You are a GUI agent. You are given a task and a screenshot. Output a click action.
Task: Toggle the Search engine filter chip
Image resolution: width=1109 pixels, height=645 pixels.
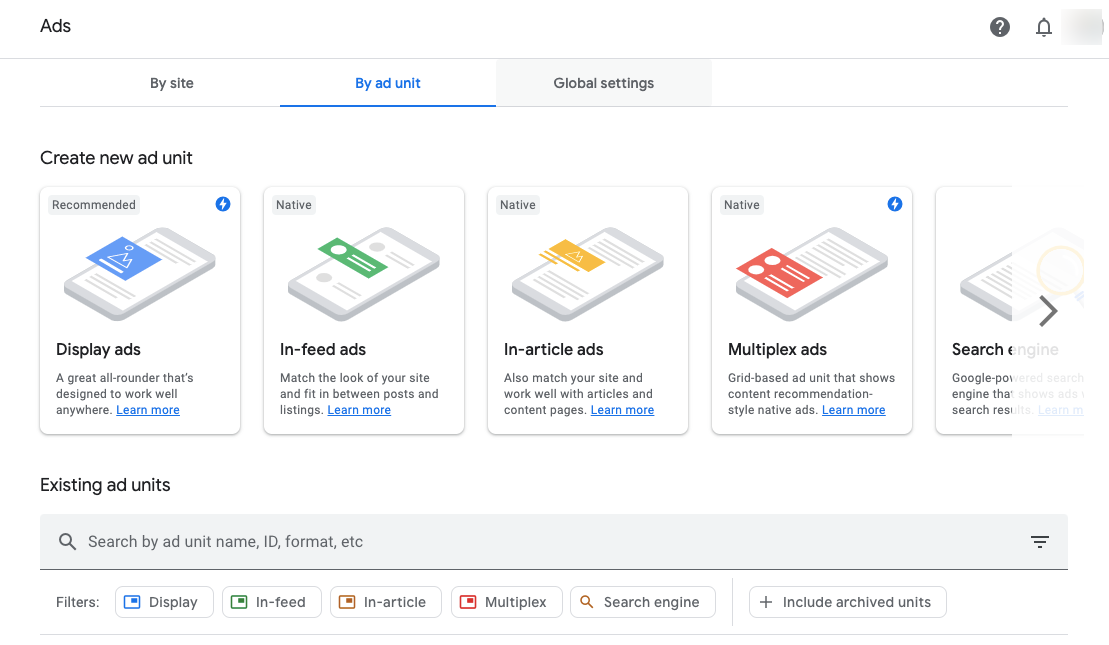pyautogui.click(x=642, y=601)
